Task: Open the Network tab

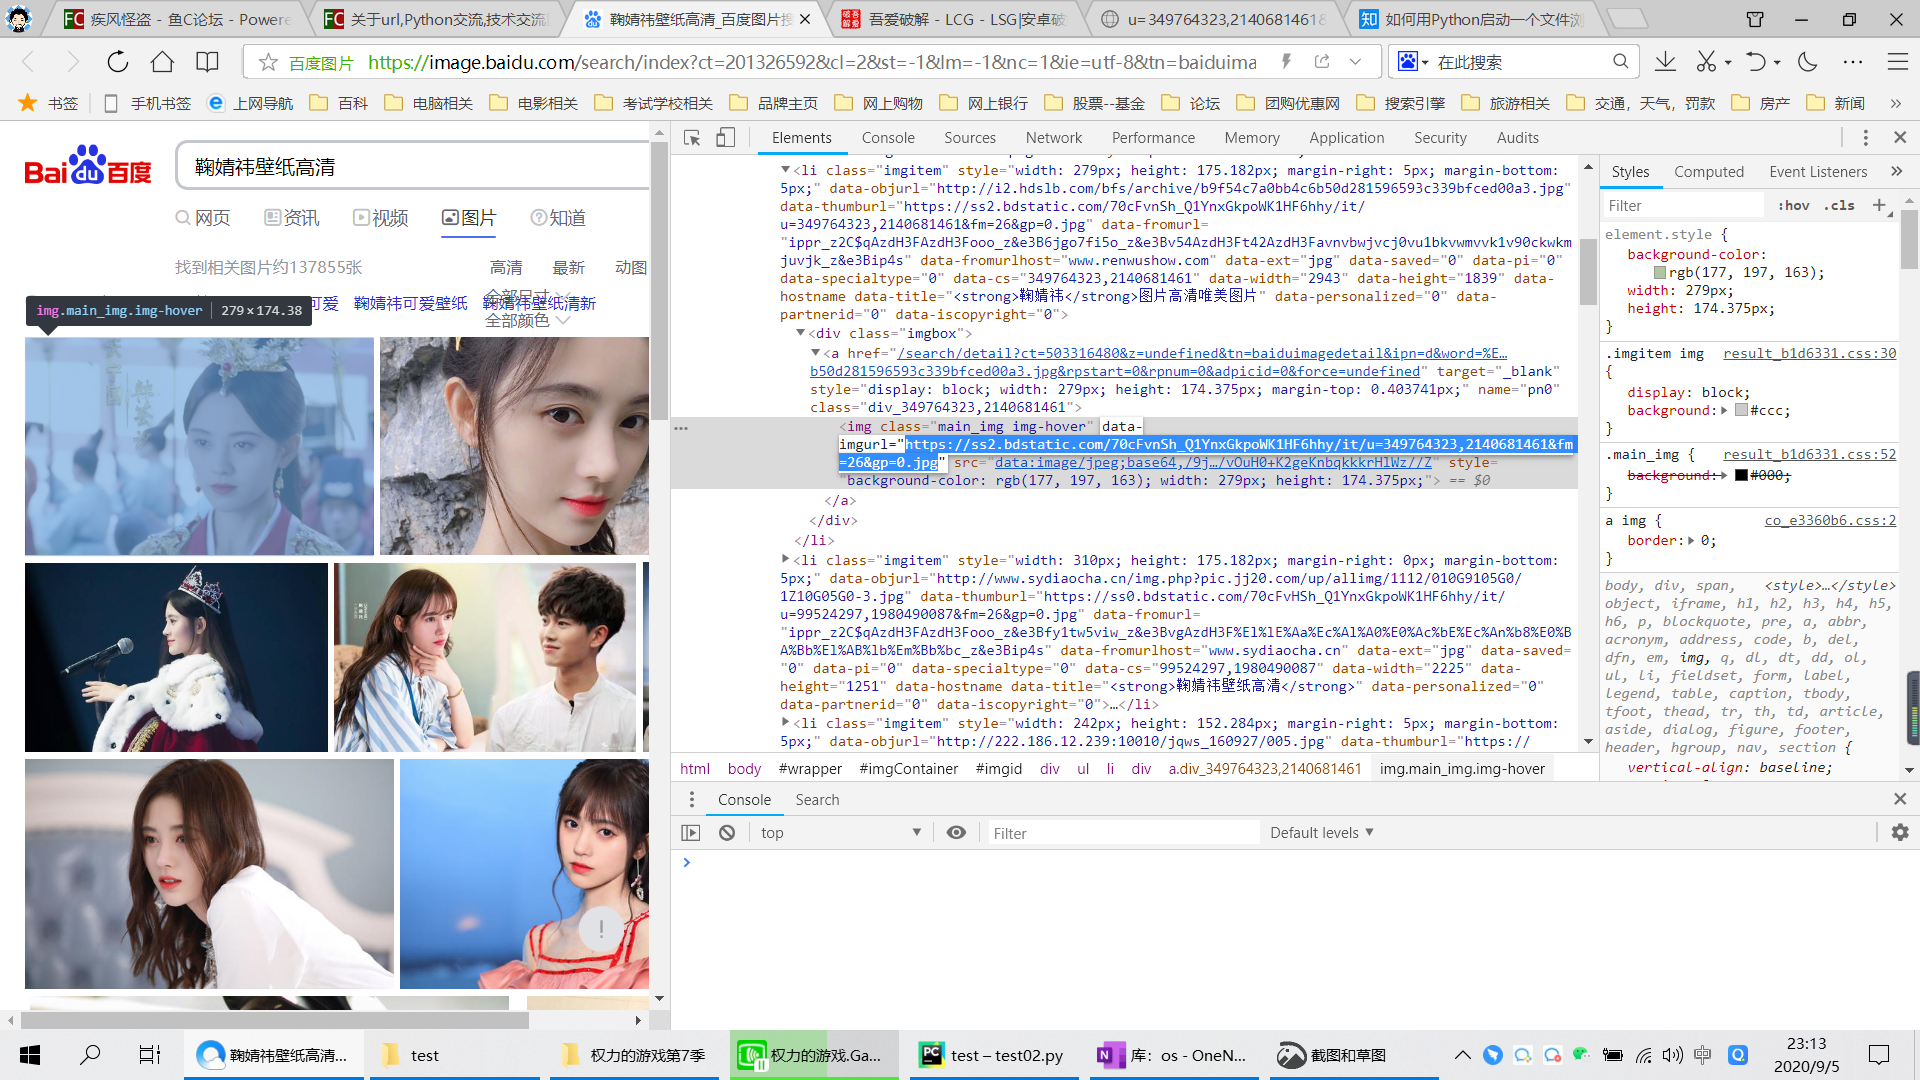Action: pos(1054,138)
